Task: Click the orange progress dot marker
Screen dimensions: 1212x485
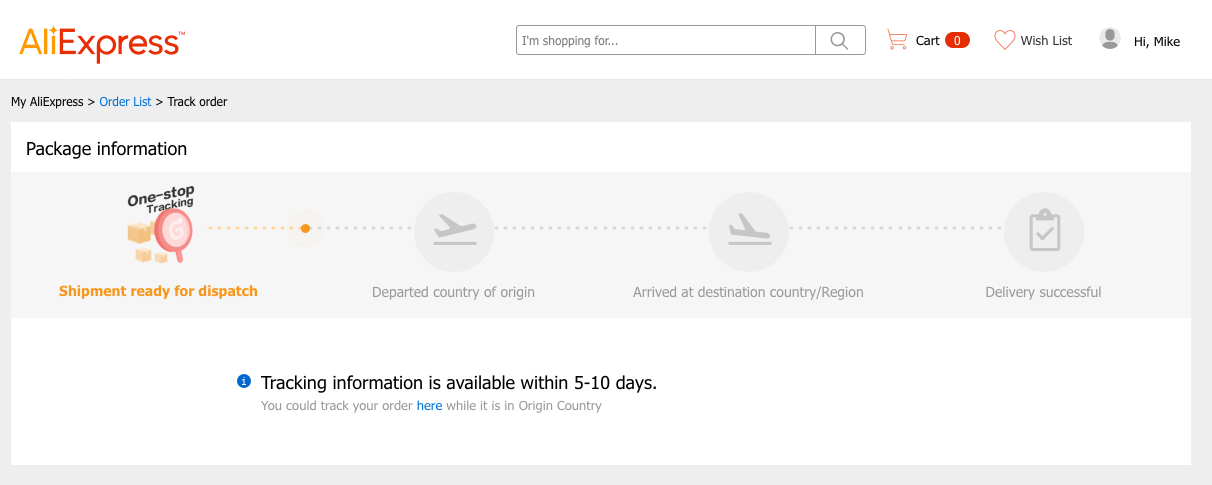Action: [305, 228]
